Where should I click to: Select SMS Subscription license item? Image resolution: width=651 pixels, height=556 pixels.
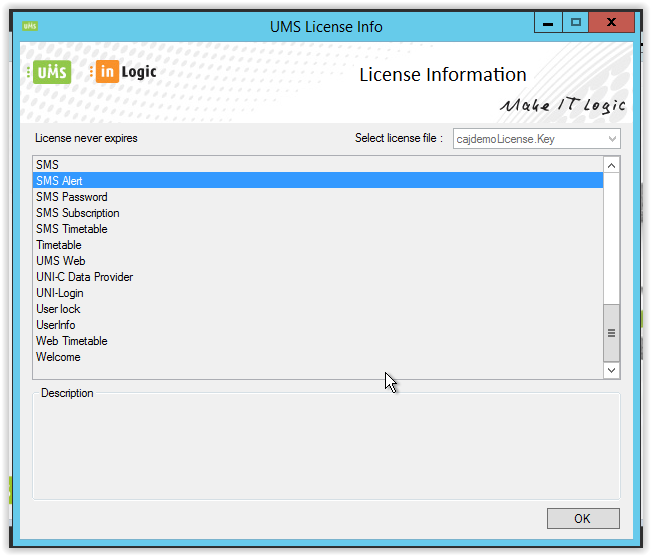[77, 213]
